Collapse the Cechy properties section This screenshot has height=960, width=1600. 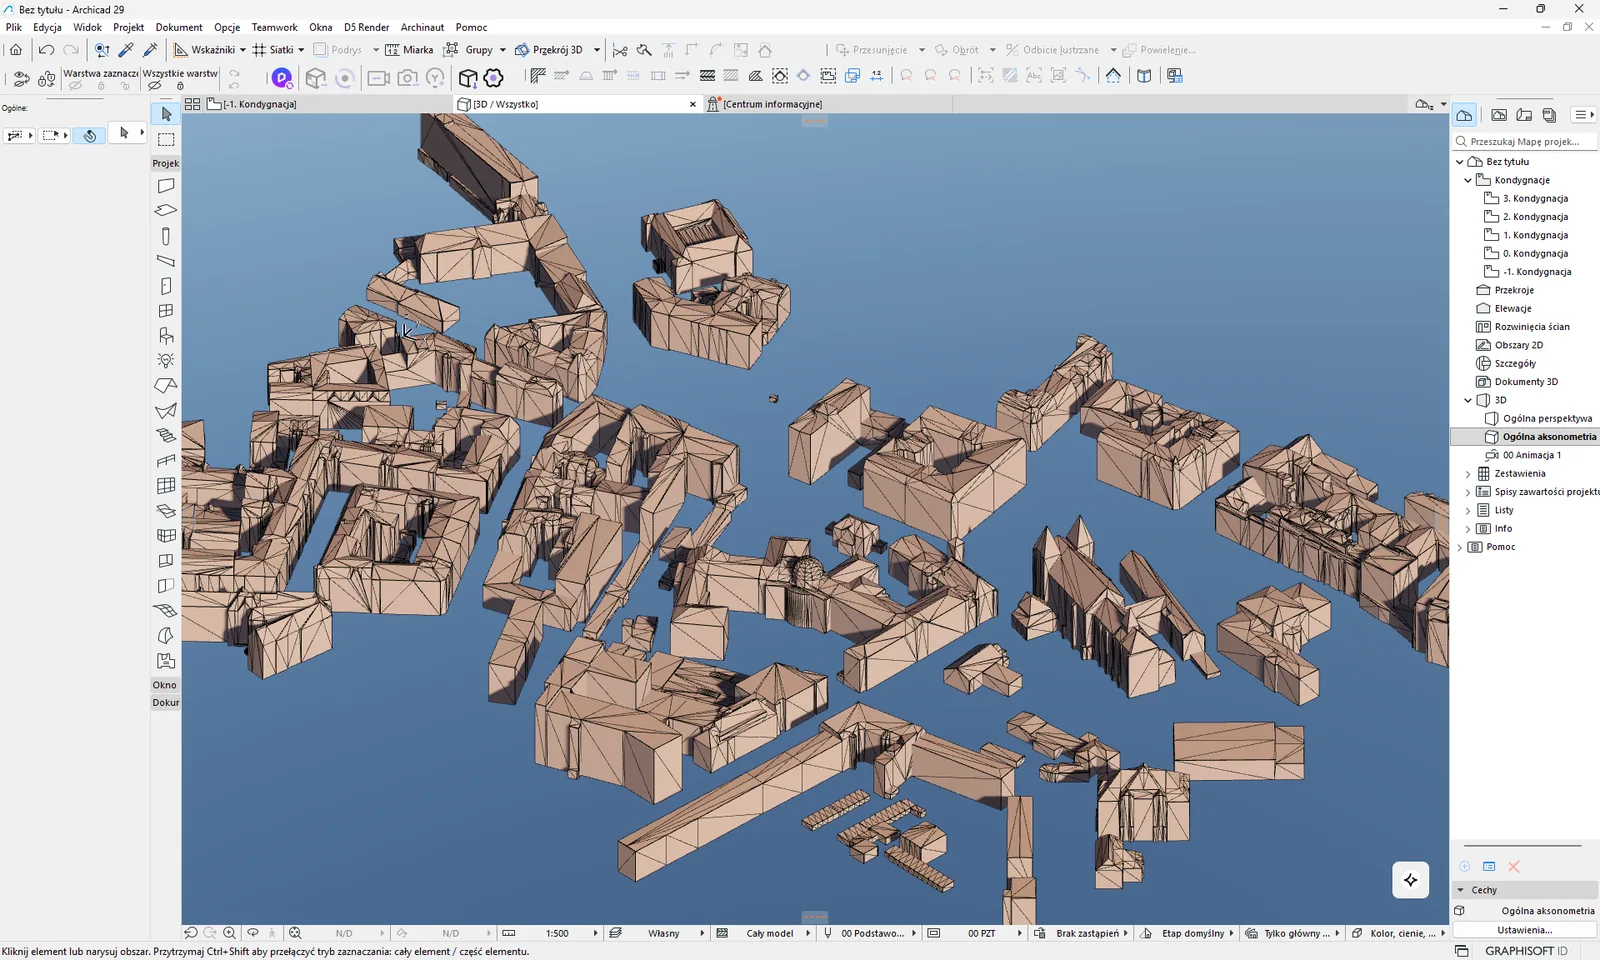pyautogui.click(x=1461, y=890)
